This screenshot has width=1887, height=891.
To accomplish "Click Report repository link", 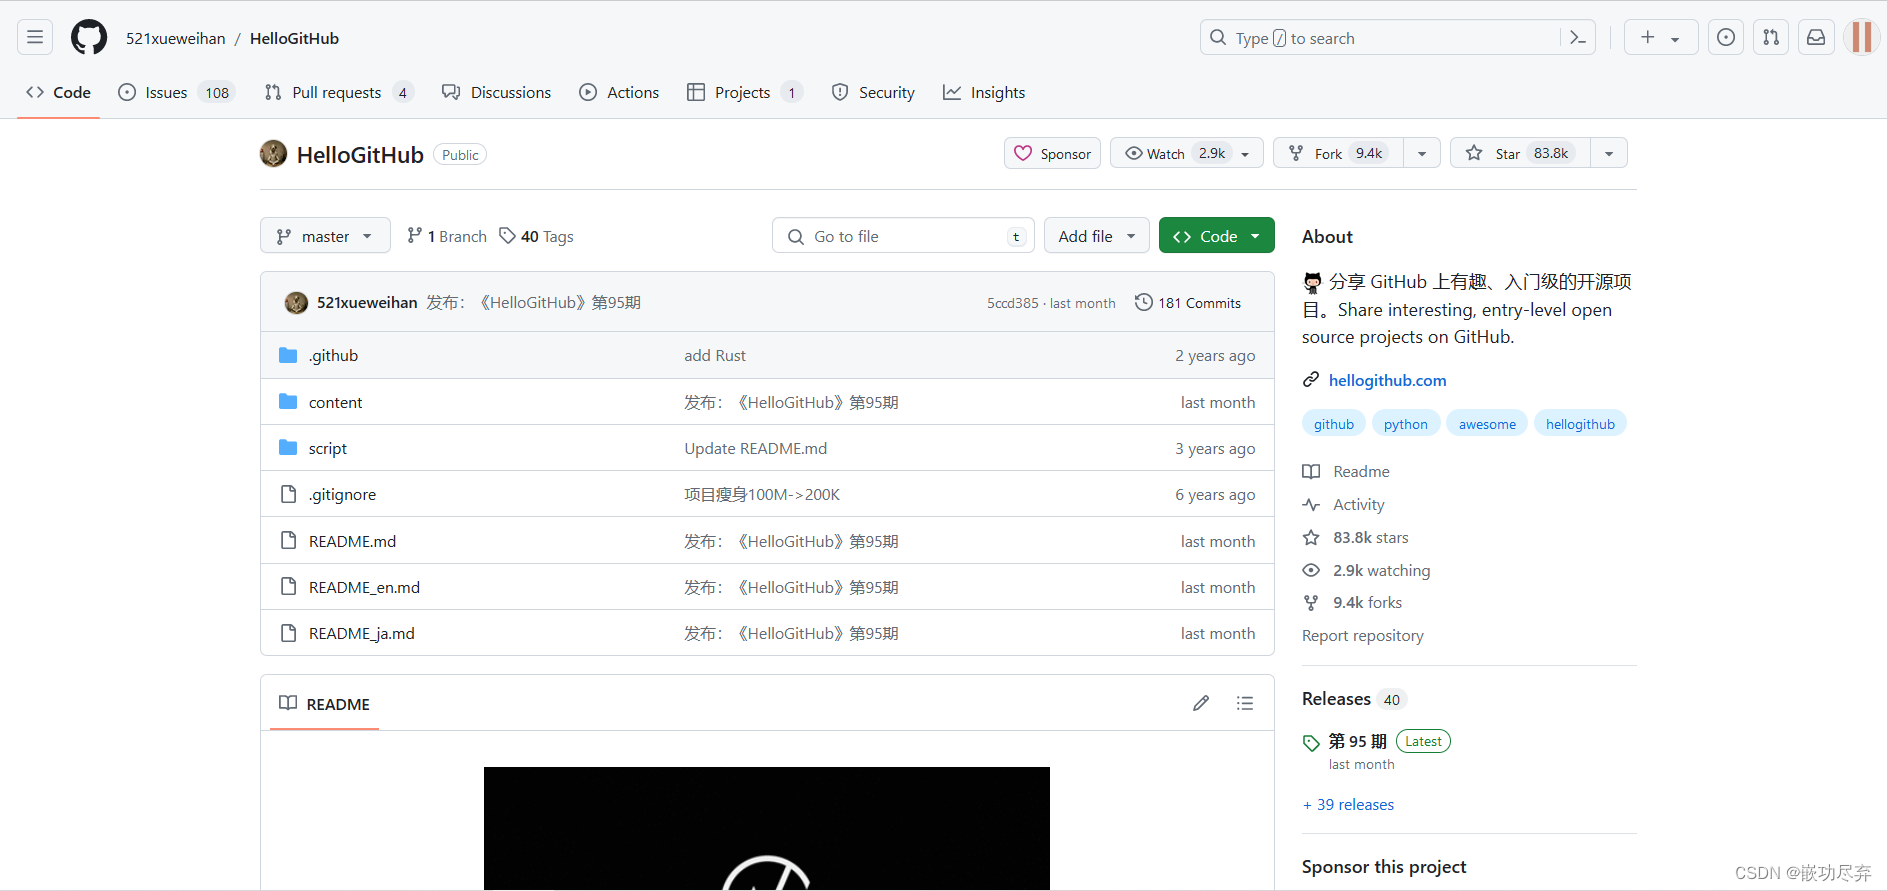I will 1362,635.
